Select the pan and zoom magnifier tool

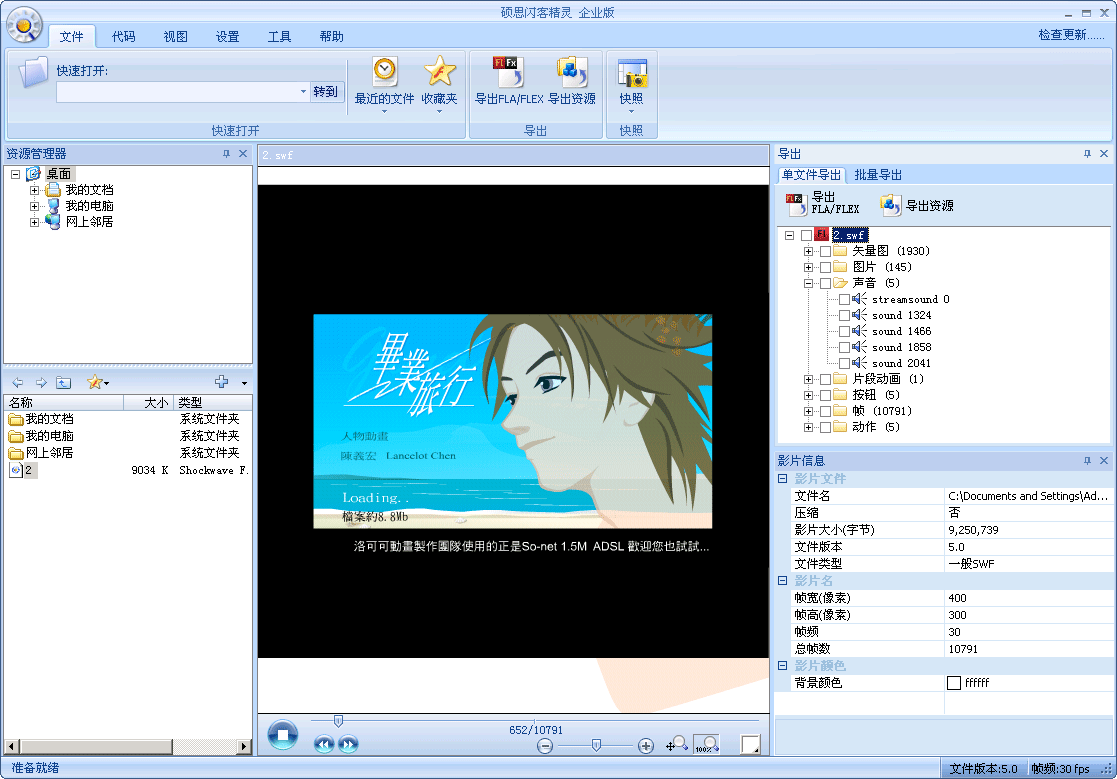pos(677,744)
